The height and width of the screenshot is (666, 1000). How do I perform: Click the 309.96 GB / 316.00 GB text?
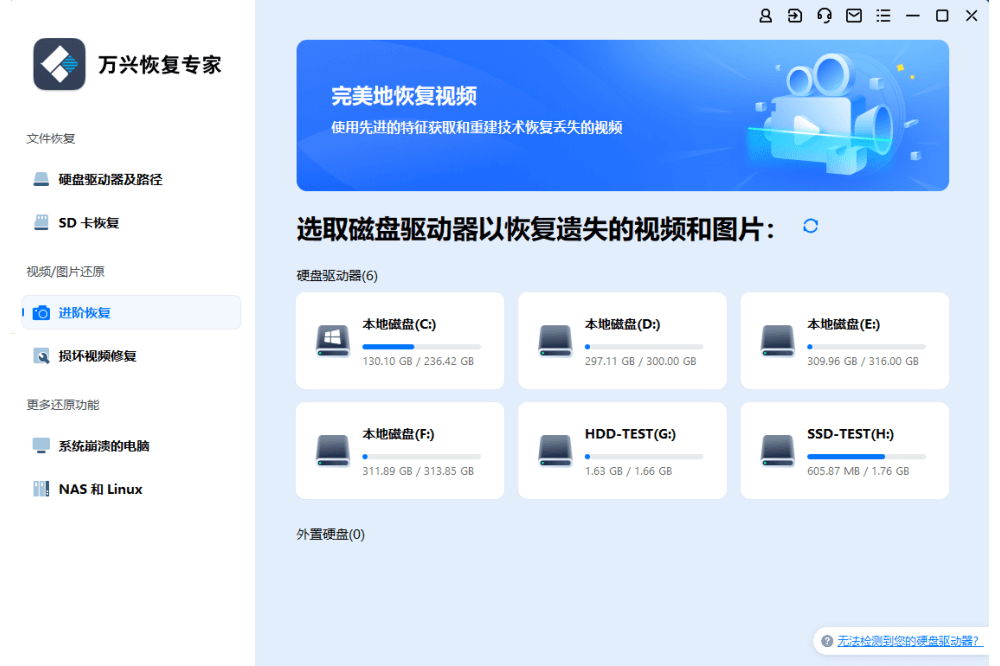click(863, 361)
